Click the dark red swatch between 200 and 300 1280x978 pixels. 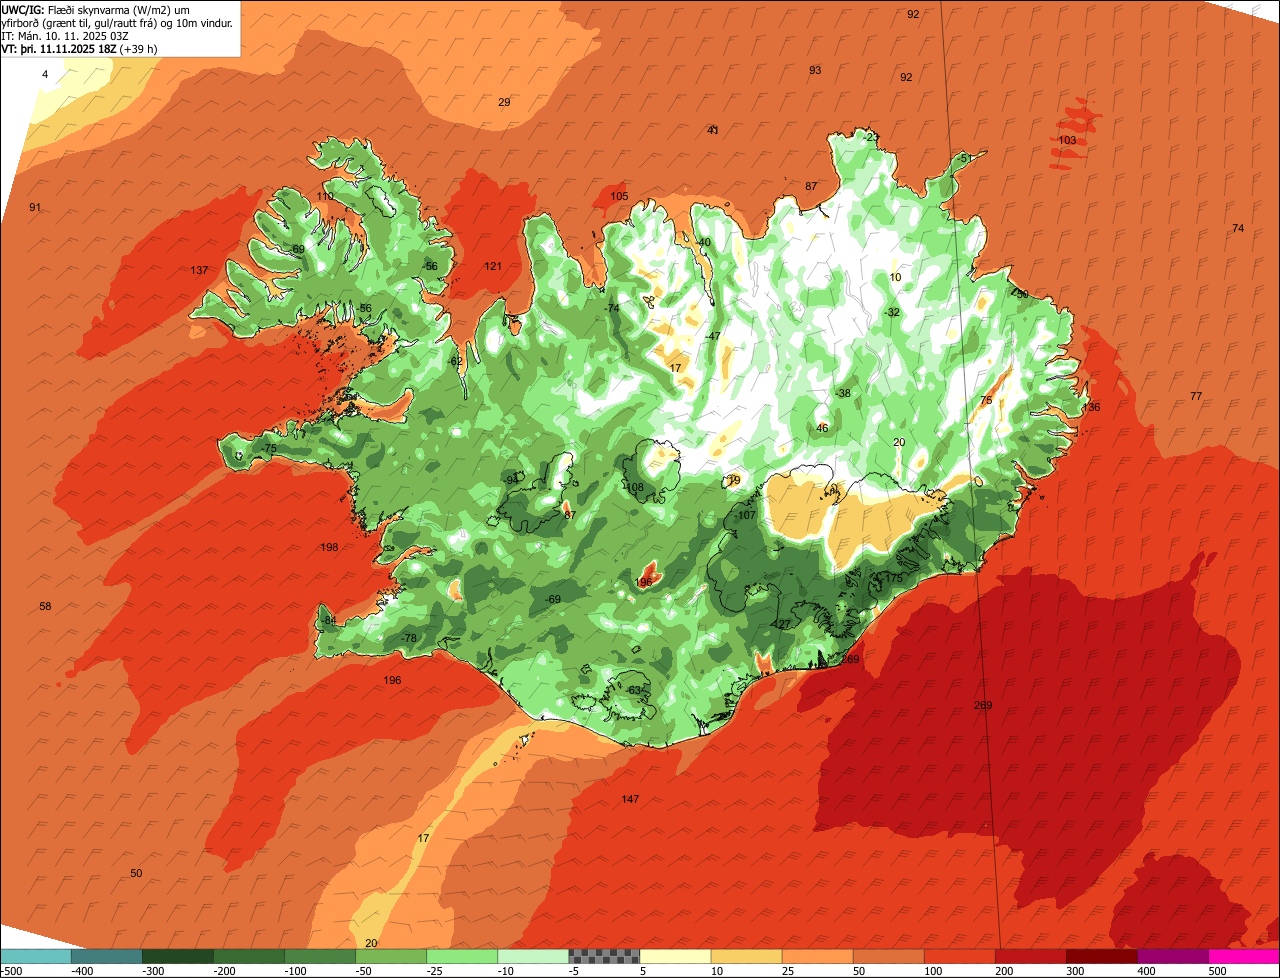[x=1031, y=956]
